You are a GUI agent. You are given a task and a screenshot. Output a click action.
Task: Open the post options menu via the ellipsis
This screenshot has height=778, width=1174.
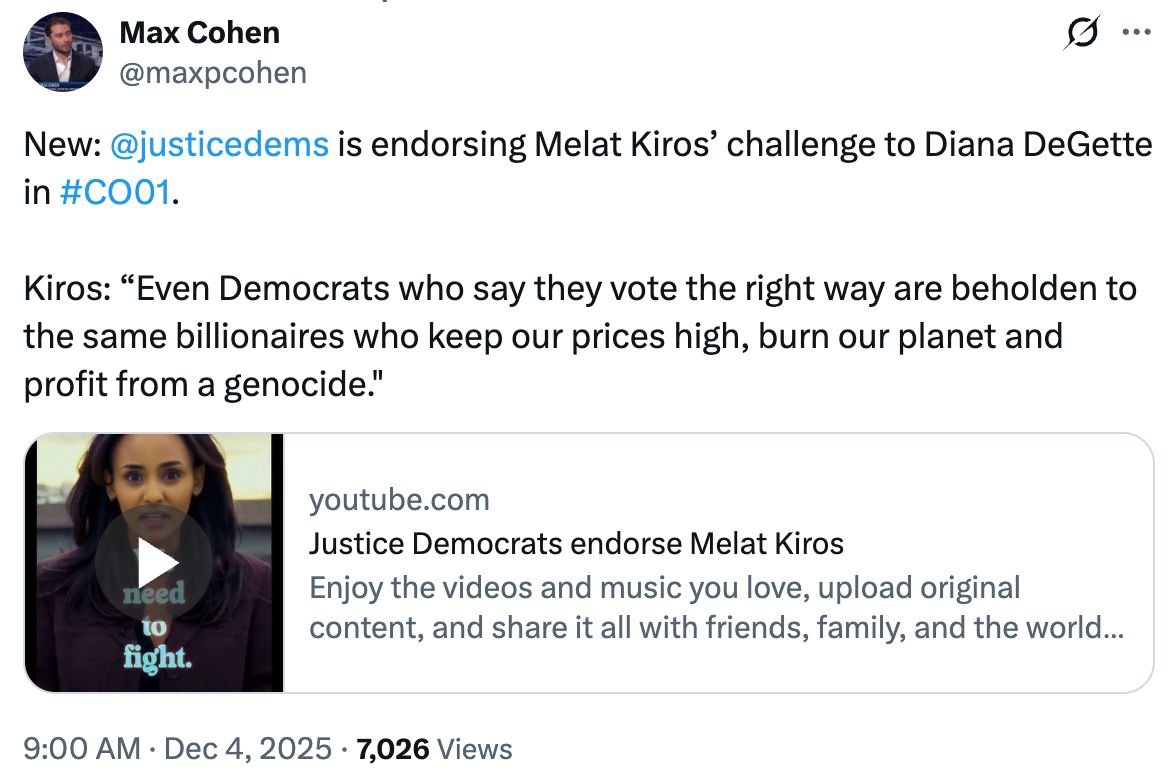click(1139, 32)
